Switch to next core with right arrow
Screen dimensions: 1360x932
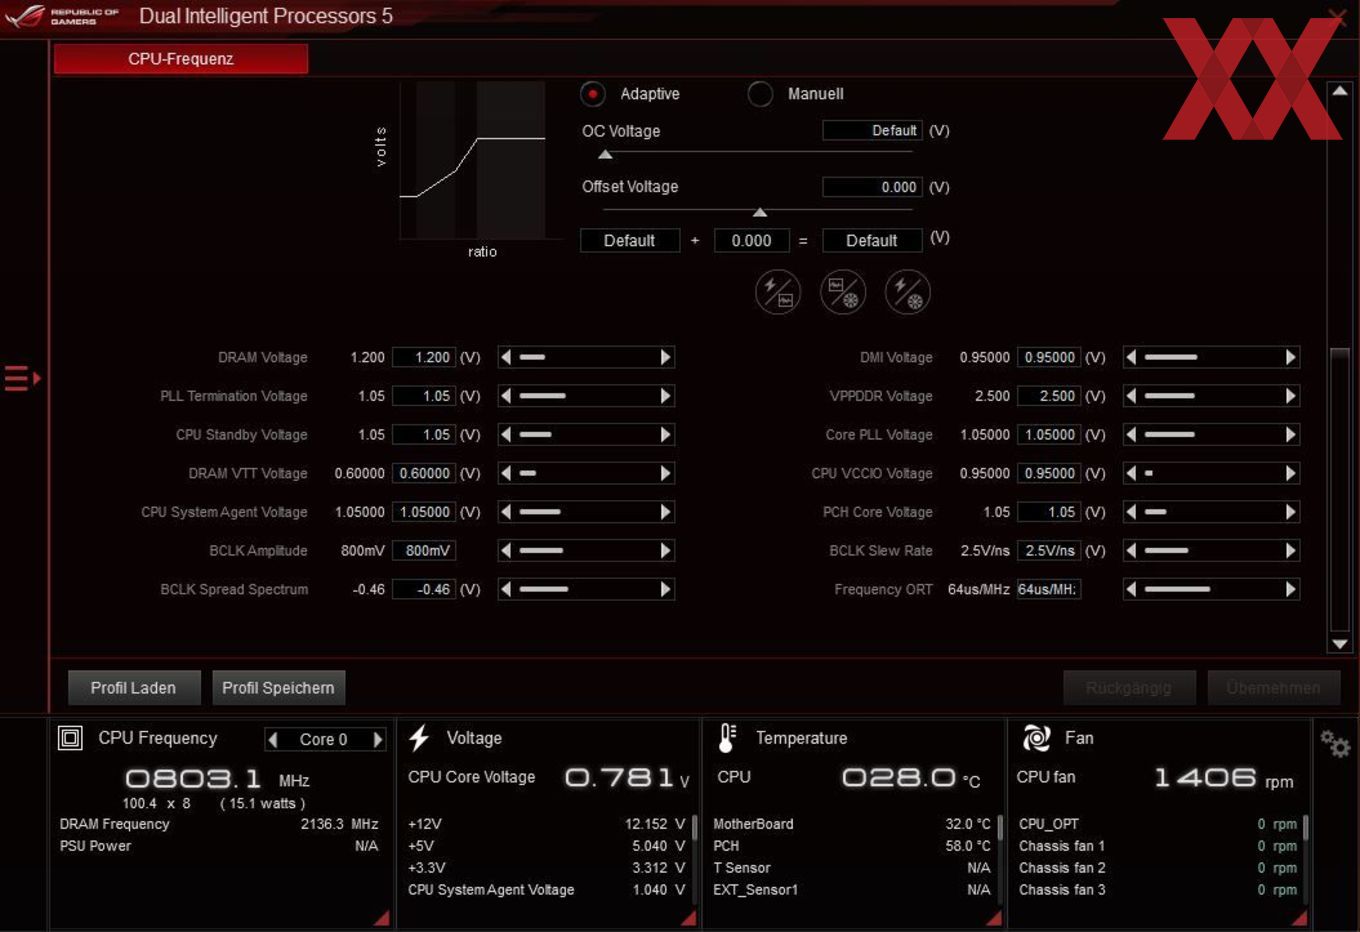point(378,739)
